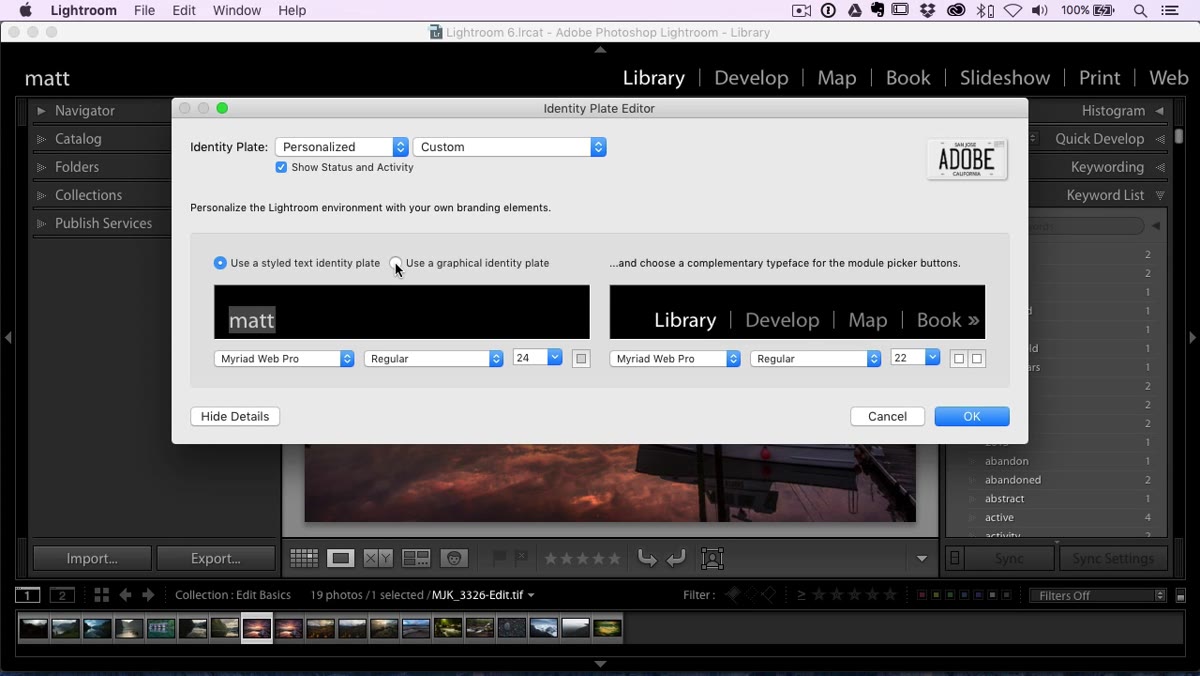1200x676 pixels.
Task: Uncheck Show Status and Activity
Action: [281, 167]
